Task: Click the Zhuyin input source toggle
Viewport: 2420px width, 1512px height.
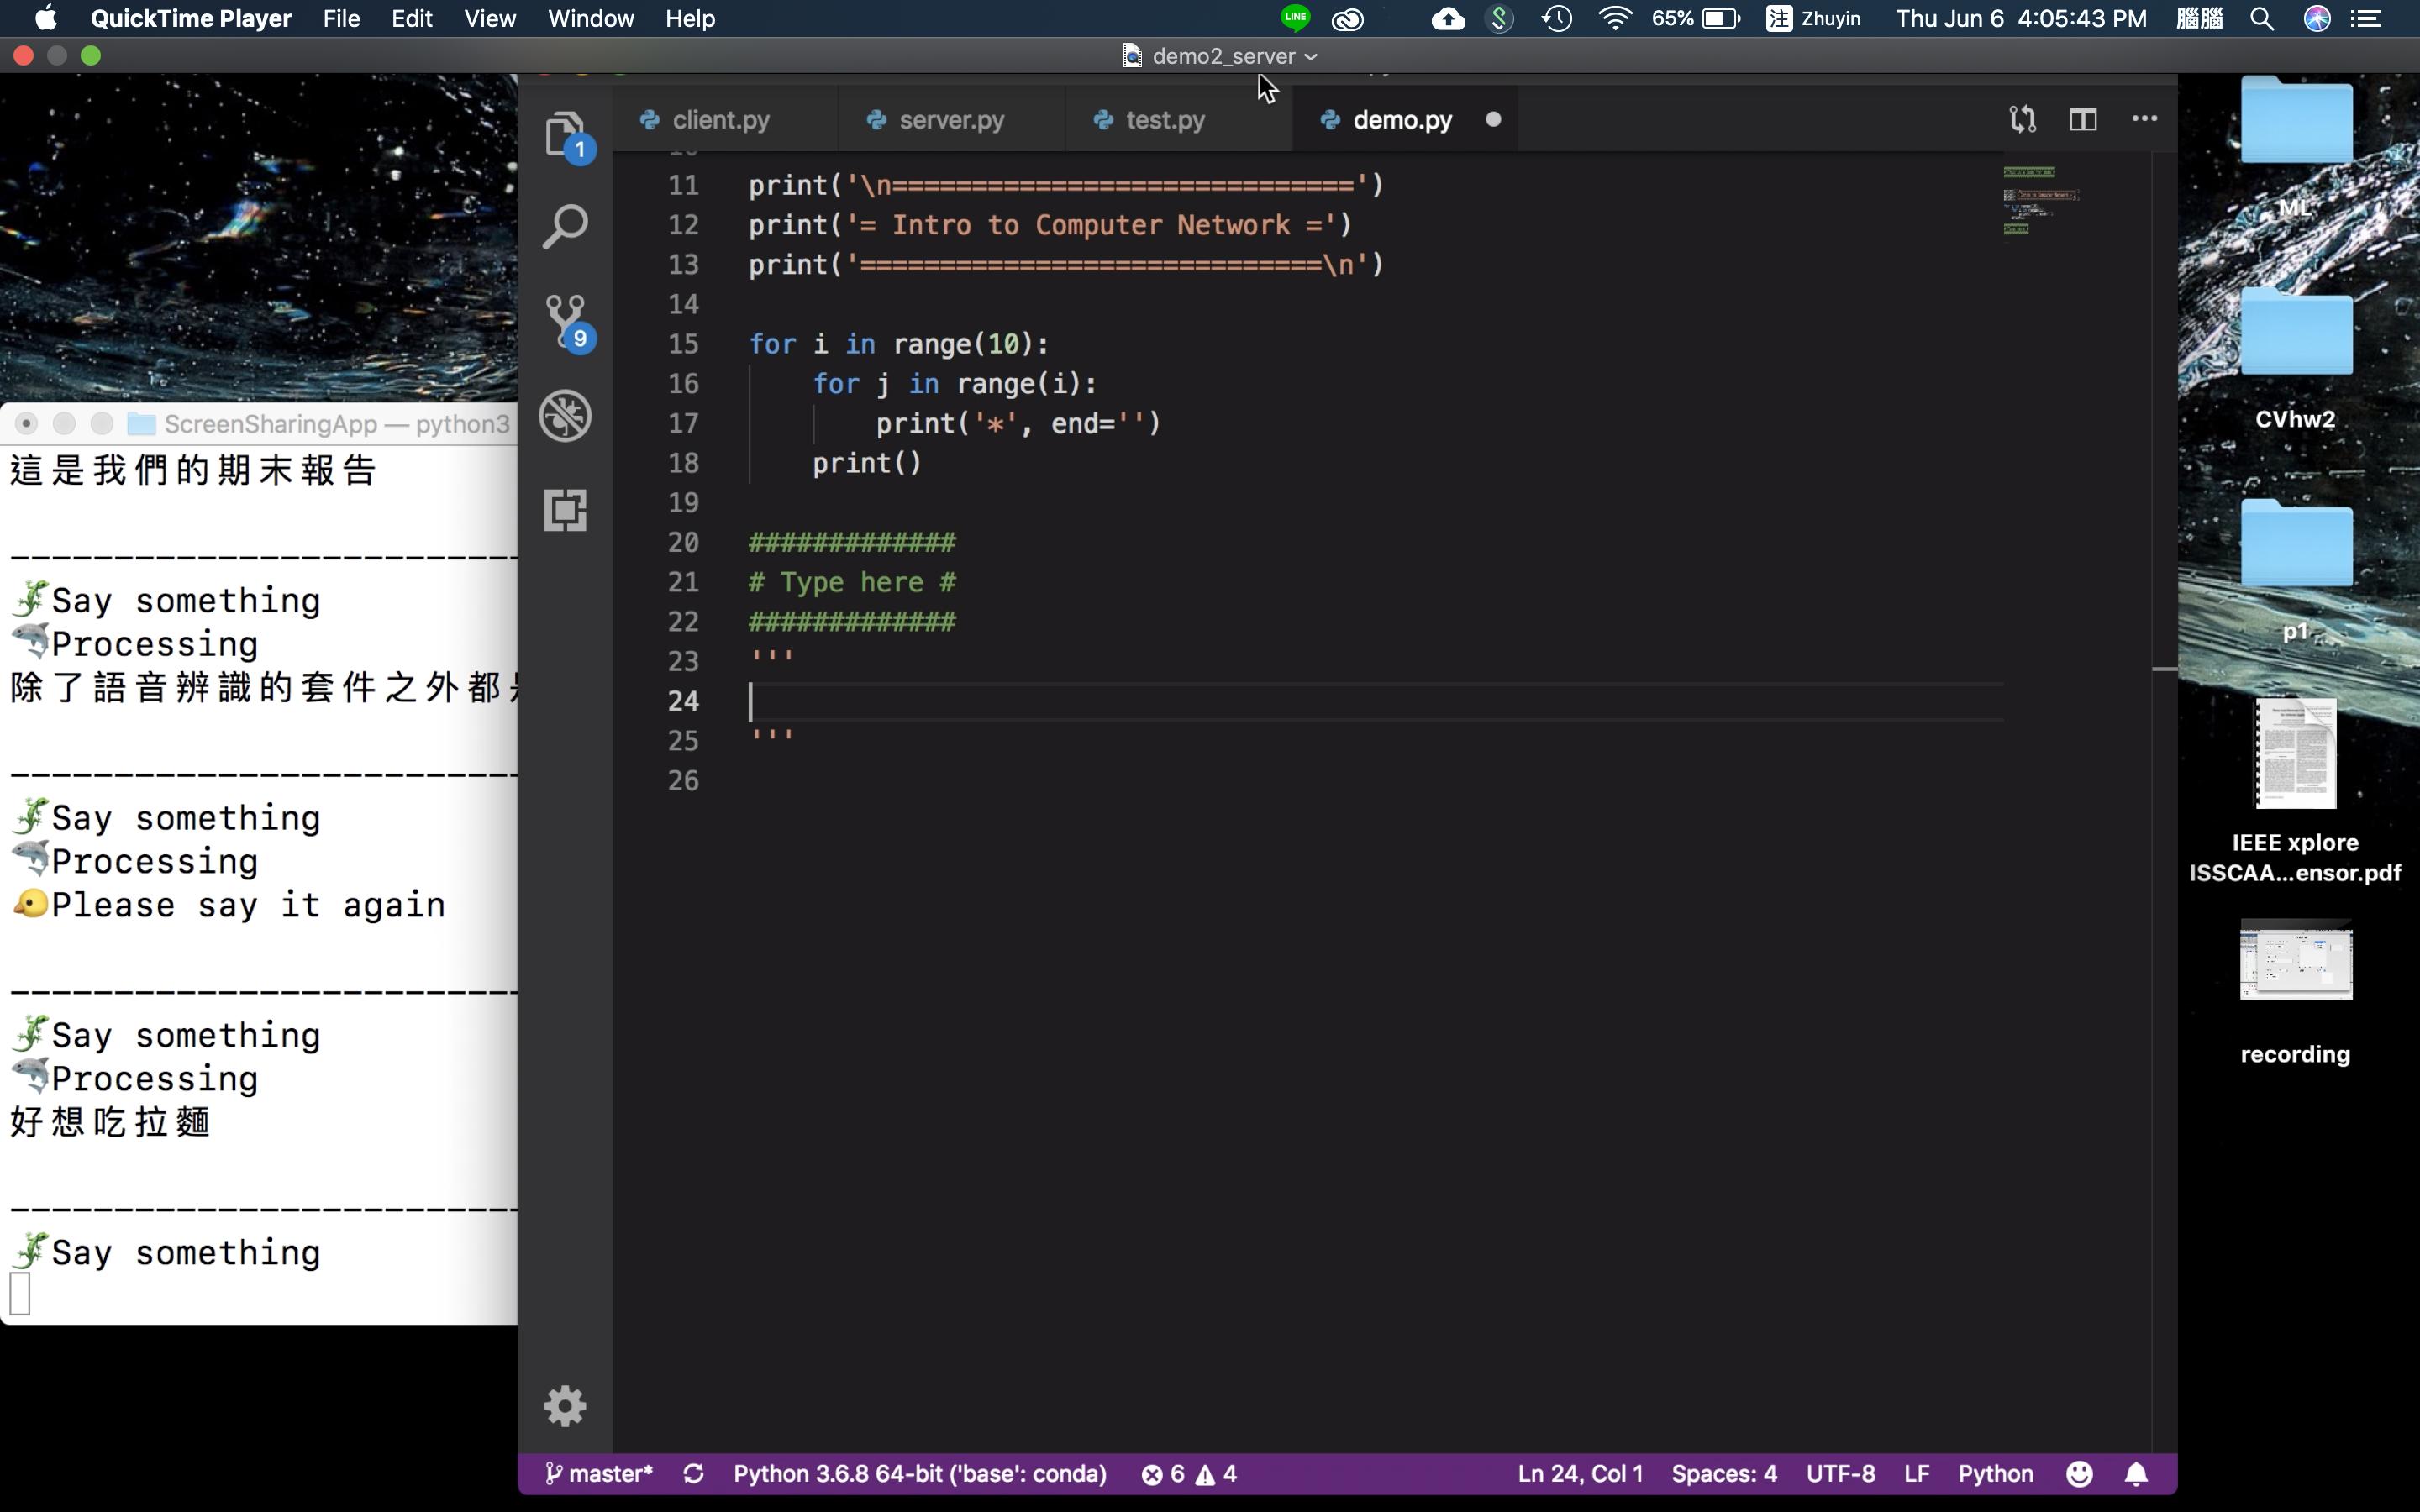Action: (1813, 19)
